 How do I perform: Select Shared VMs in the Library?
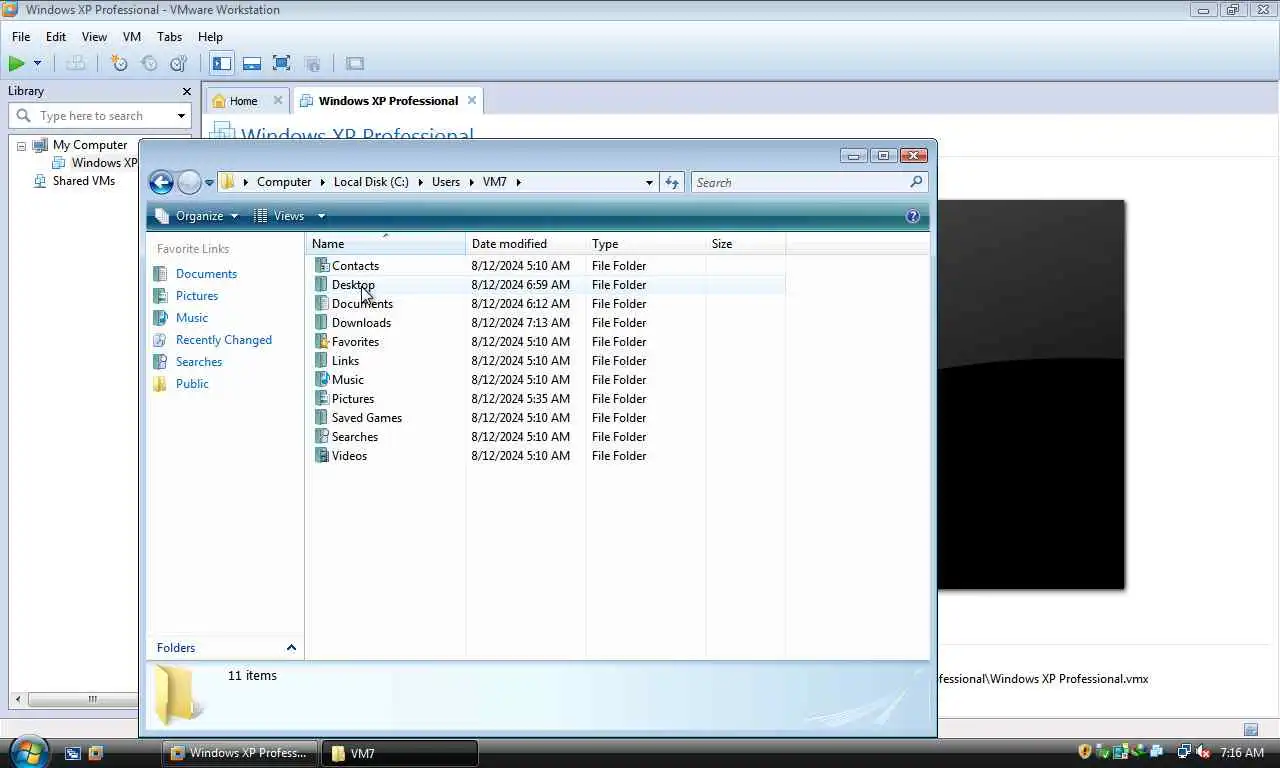(84, 181)
